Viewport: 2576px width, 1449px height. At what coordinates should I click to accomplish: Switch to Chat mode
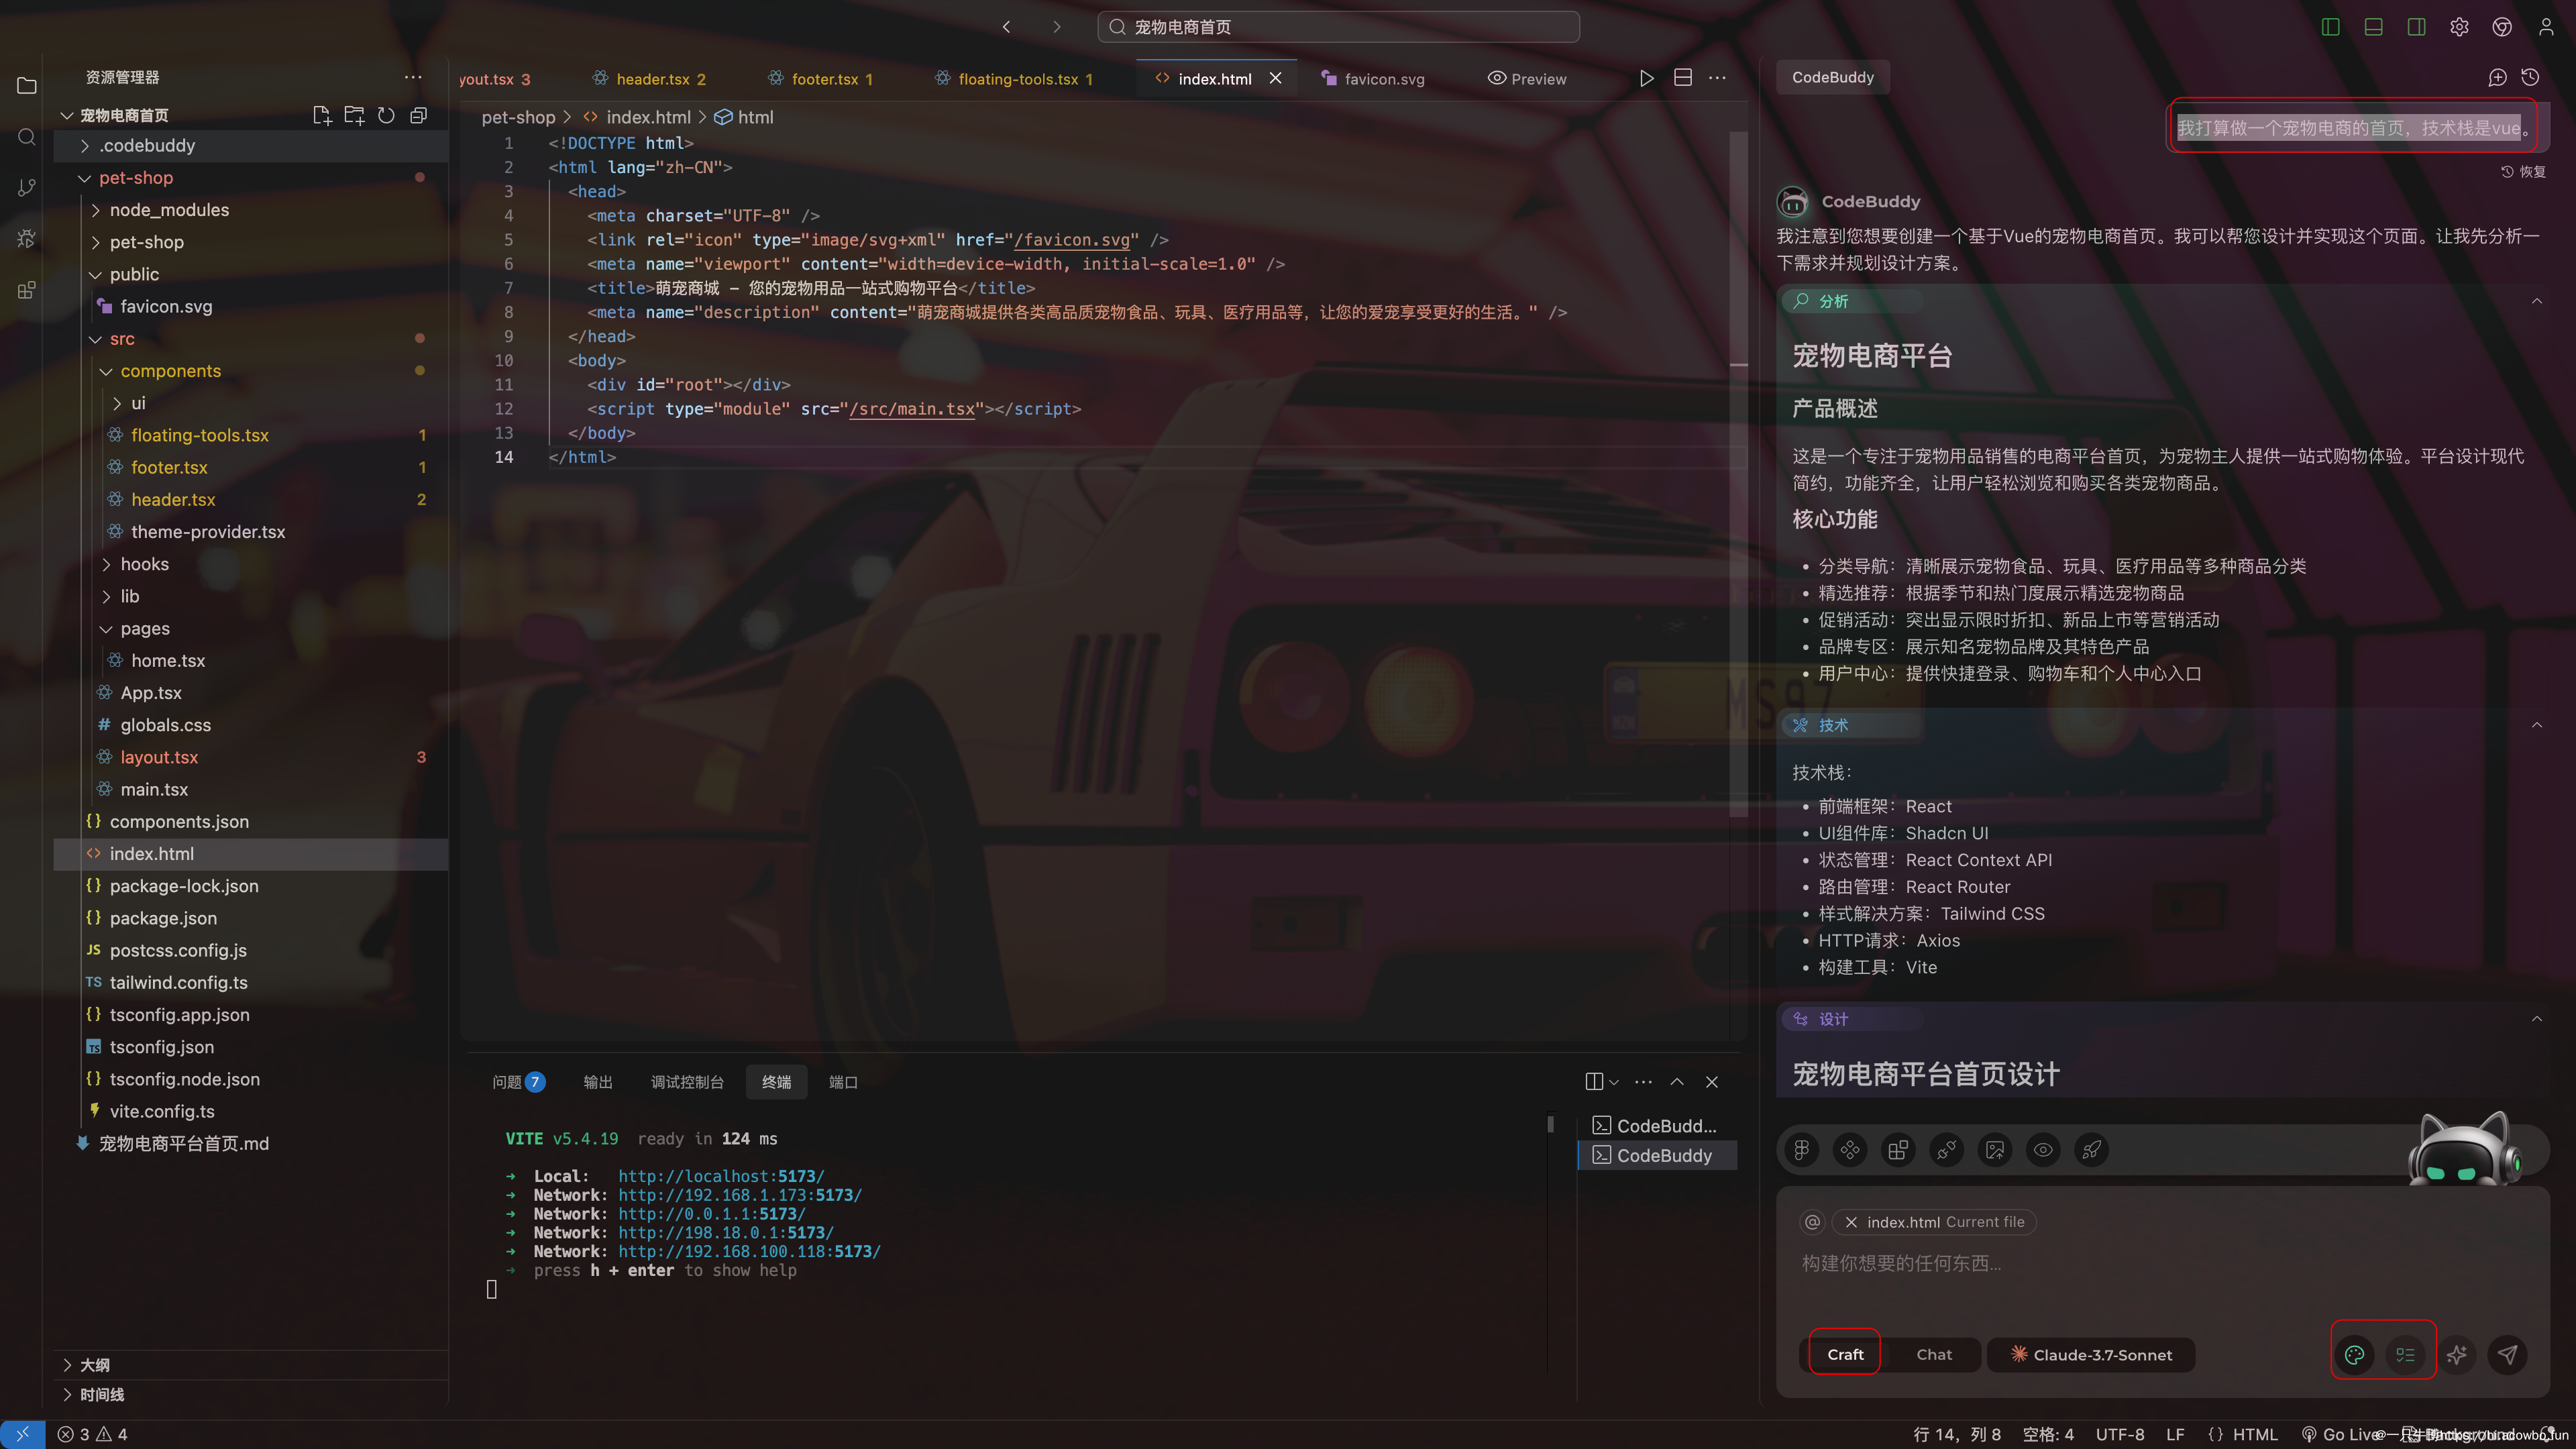[x=1933, y=1355]
